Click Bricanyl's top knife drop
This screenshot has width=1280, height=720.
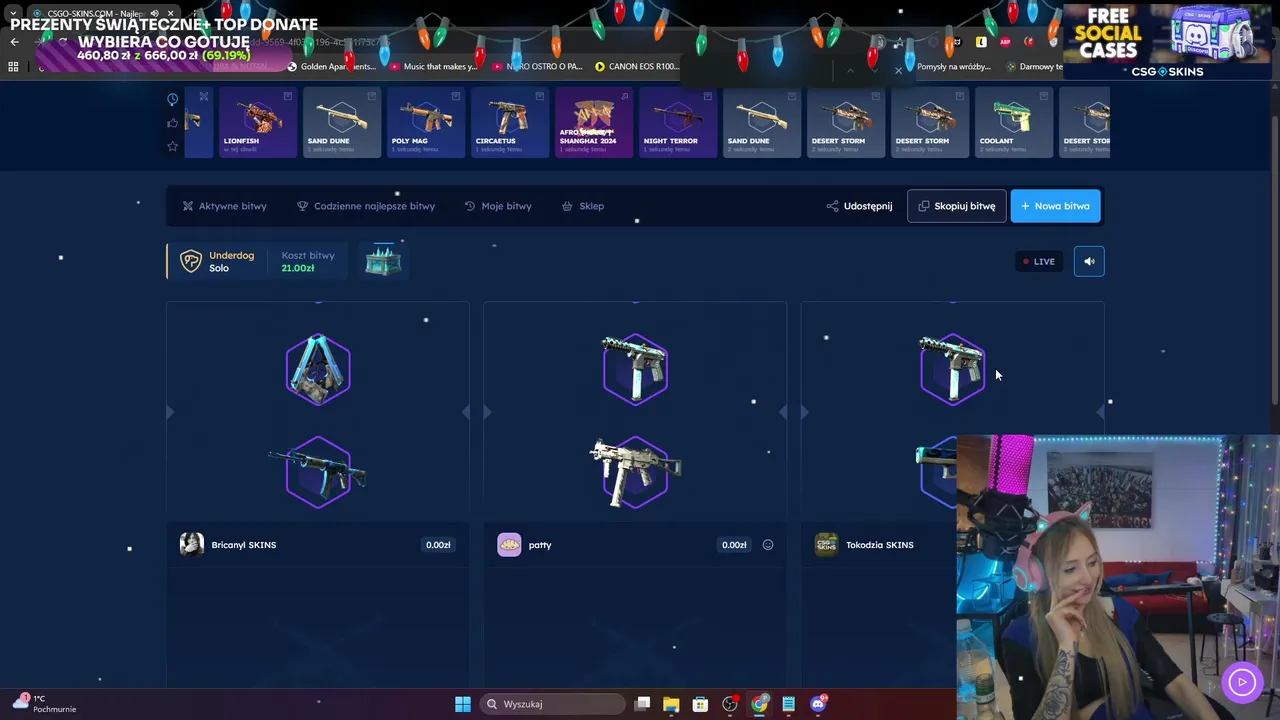(318, 369)
